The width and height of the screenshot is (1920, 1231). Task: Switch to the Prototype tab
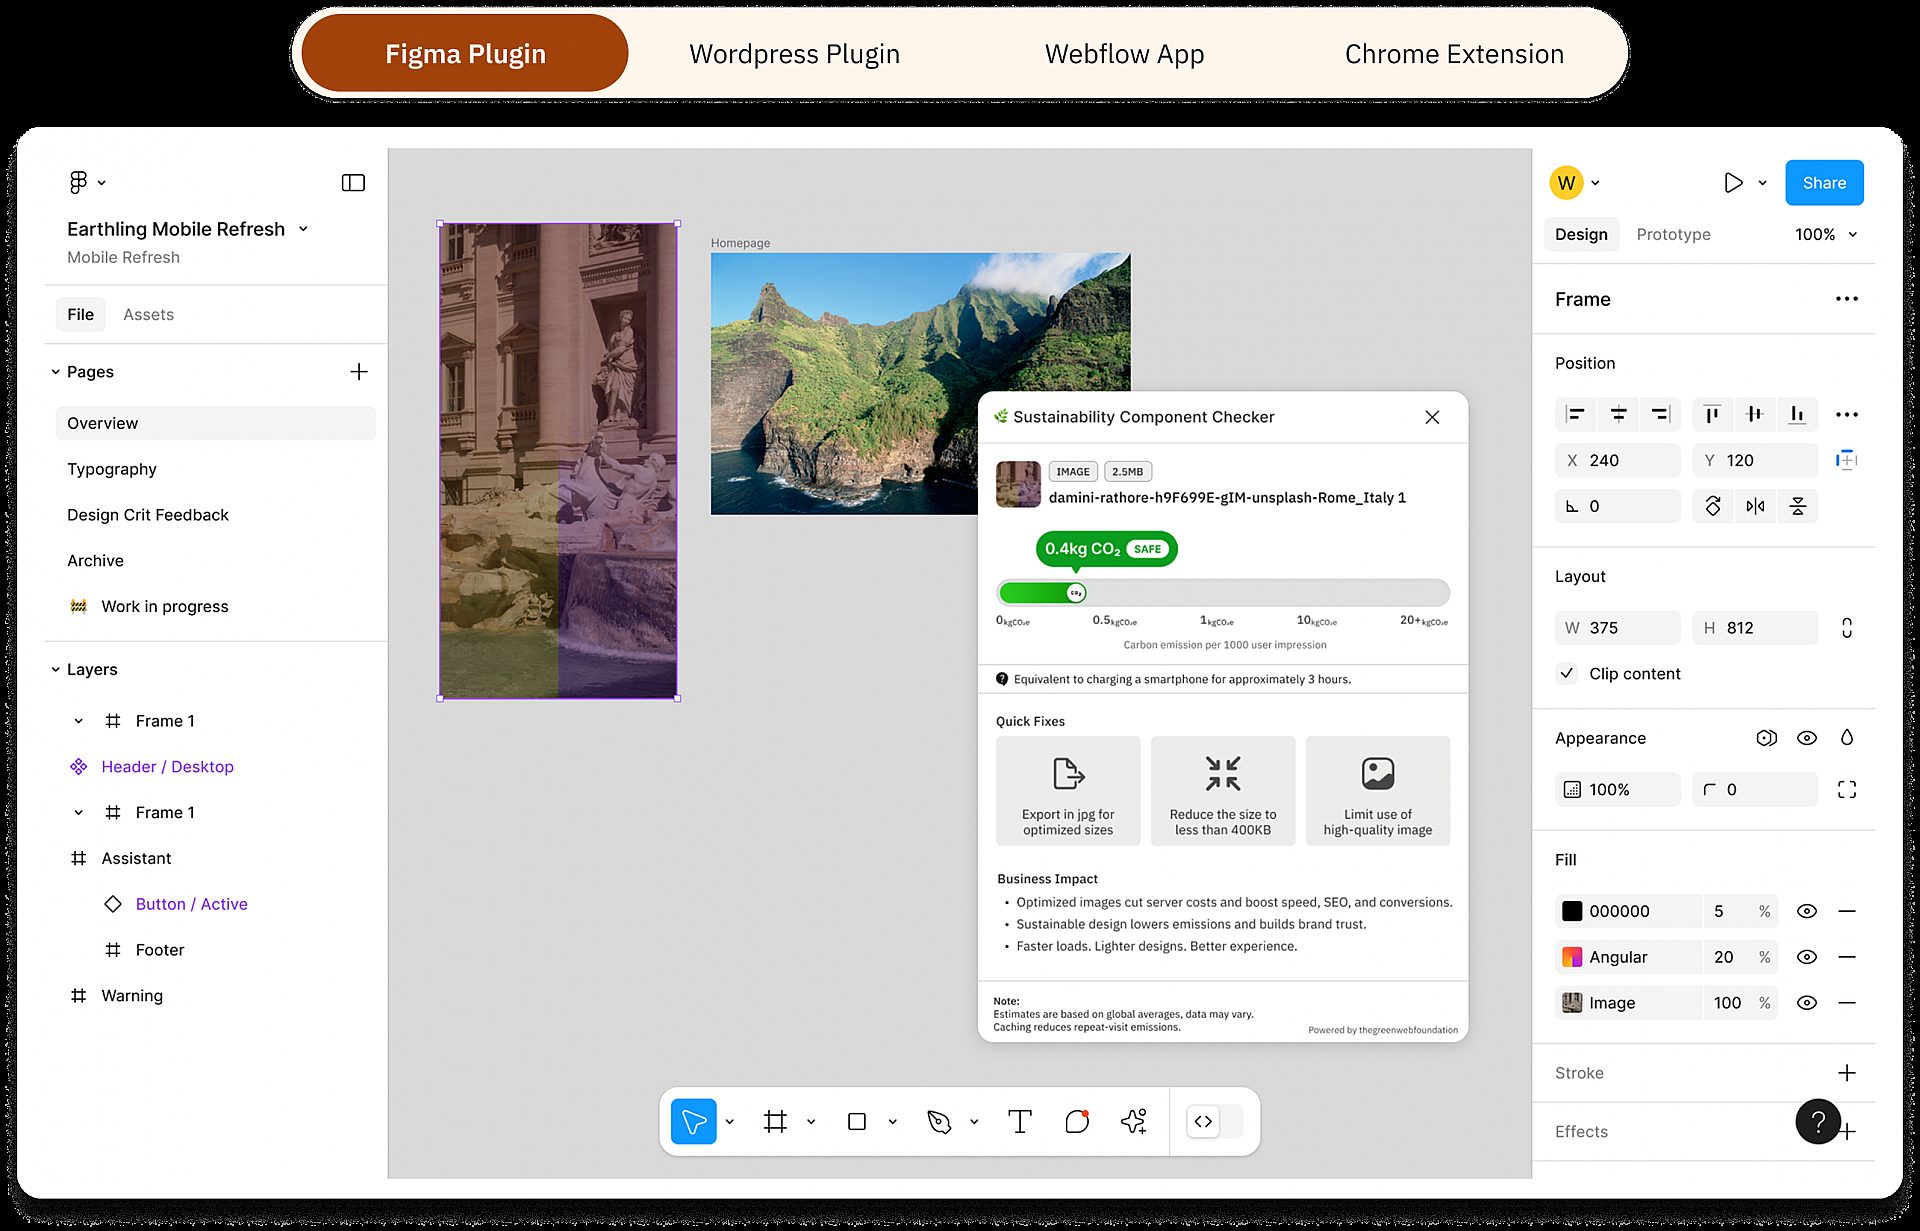[x=1673, y=234]
